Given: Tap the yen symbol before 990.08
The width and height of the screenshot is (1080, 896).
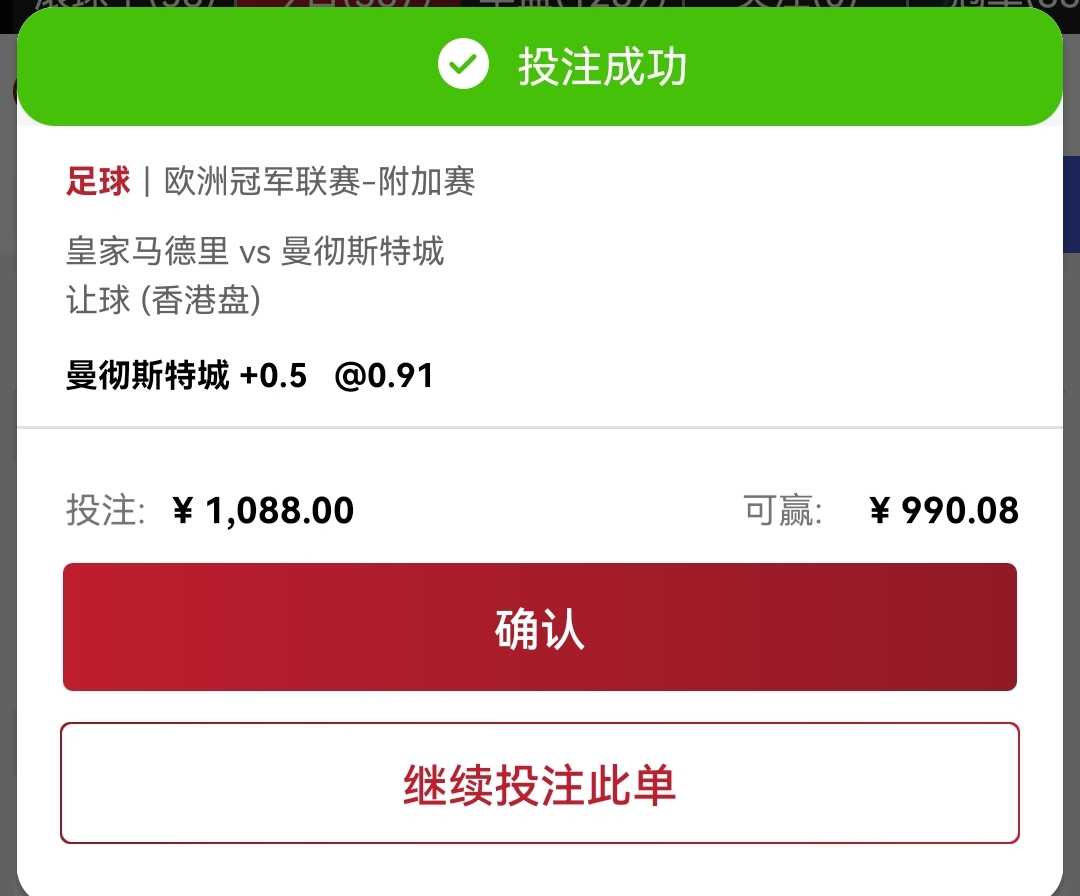Looking at the screenshot, I should pyautogui.click(x=880, y=511).
